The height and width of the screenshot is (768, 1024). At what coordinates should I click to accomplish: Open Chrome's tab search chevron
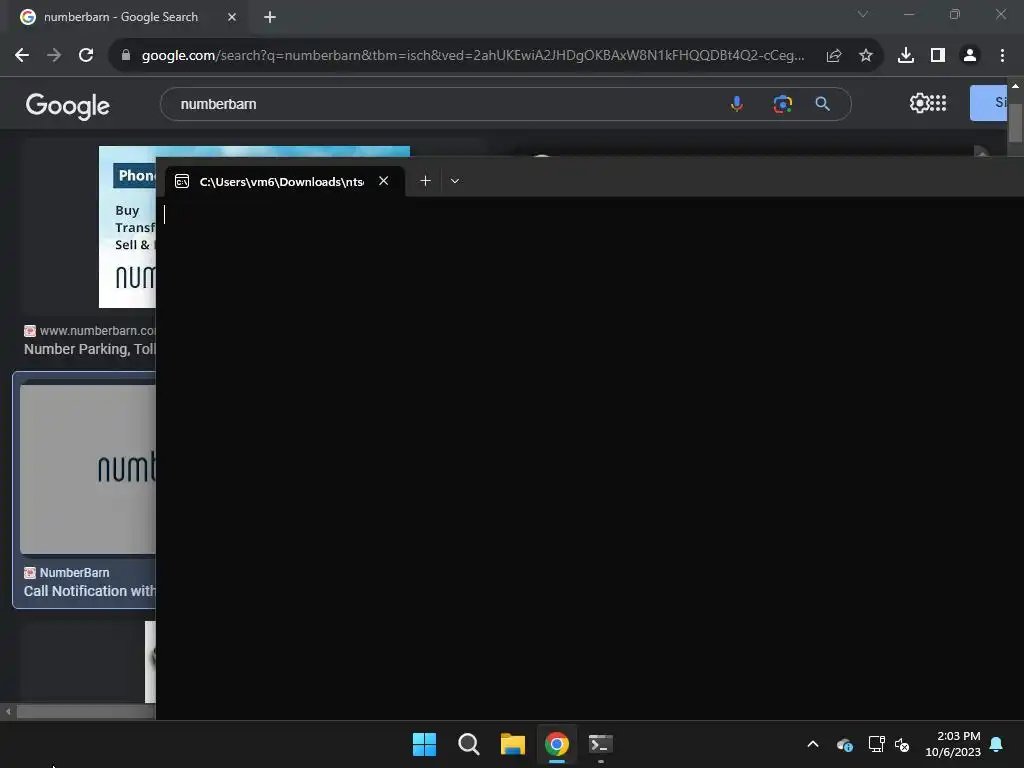(x=863, y=14)
